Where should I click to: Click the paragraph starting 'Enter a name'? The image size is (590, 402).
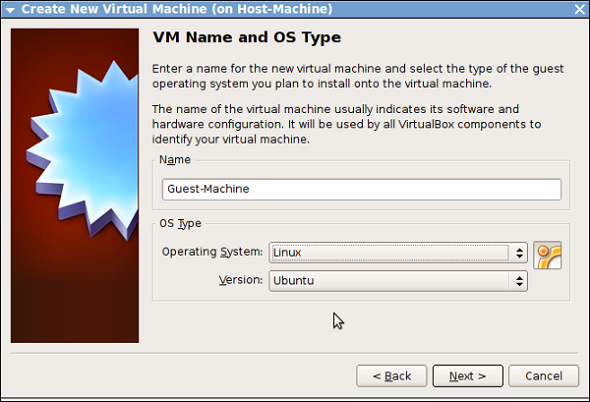coord(358,76)
